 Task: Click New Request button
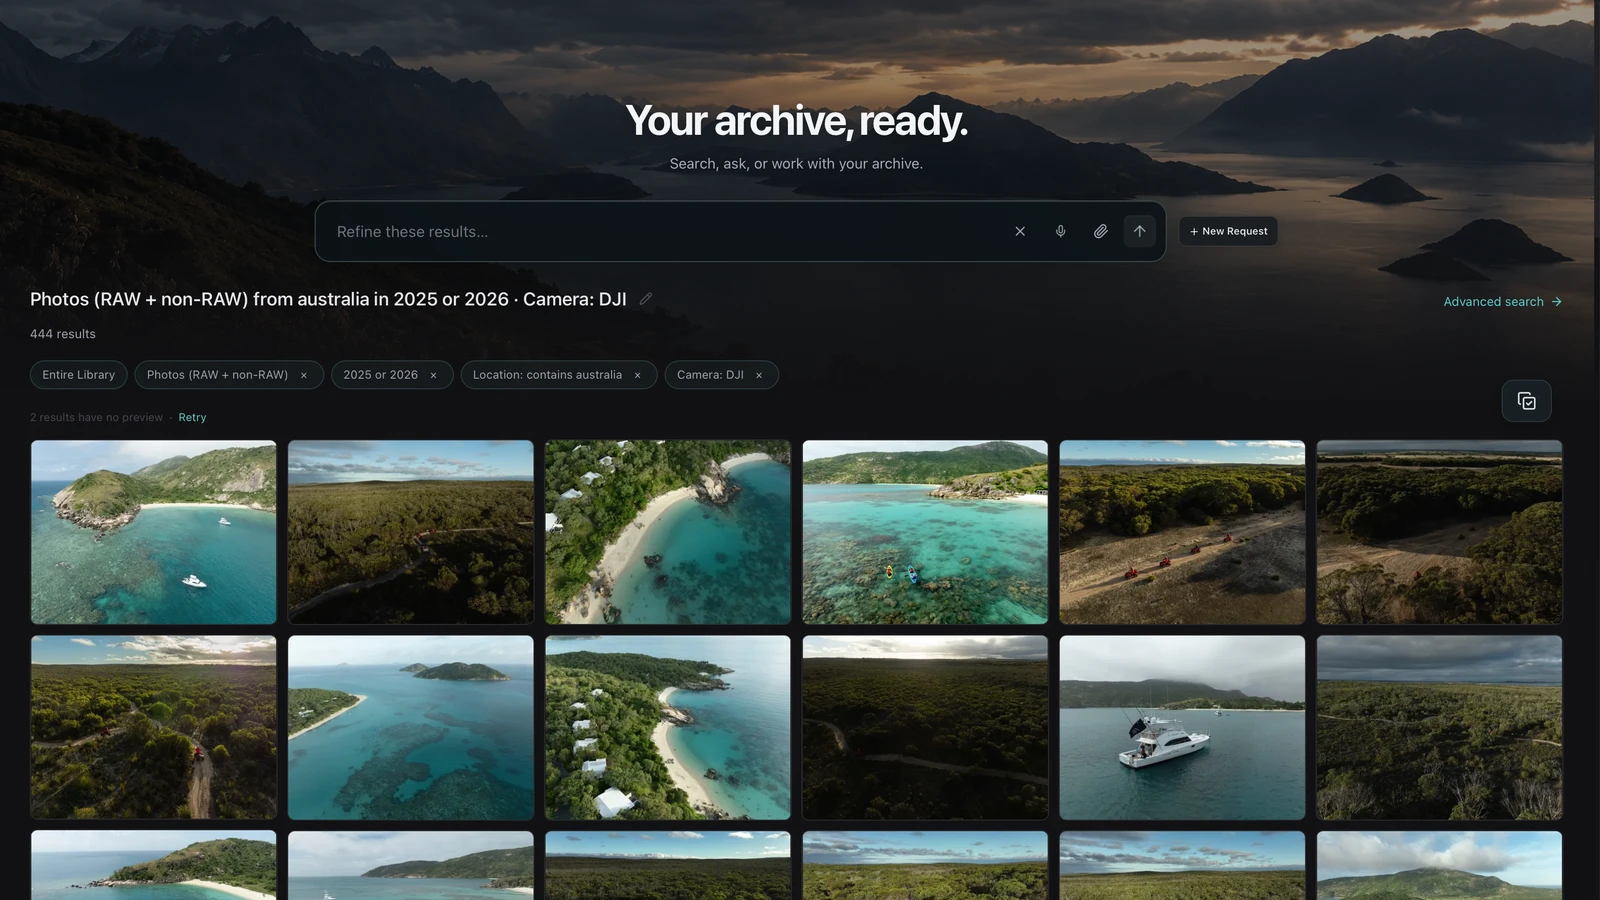pyautogui.click(x=1228, y=231)
